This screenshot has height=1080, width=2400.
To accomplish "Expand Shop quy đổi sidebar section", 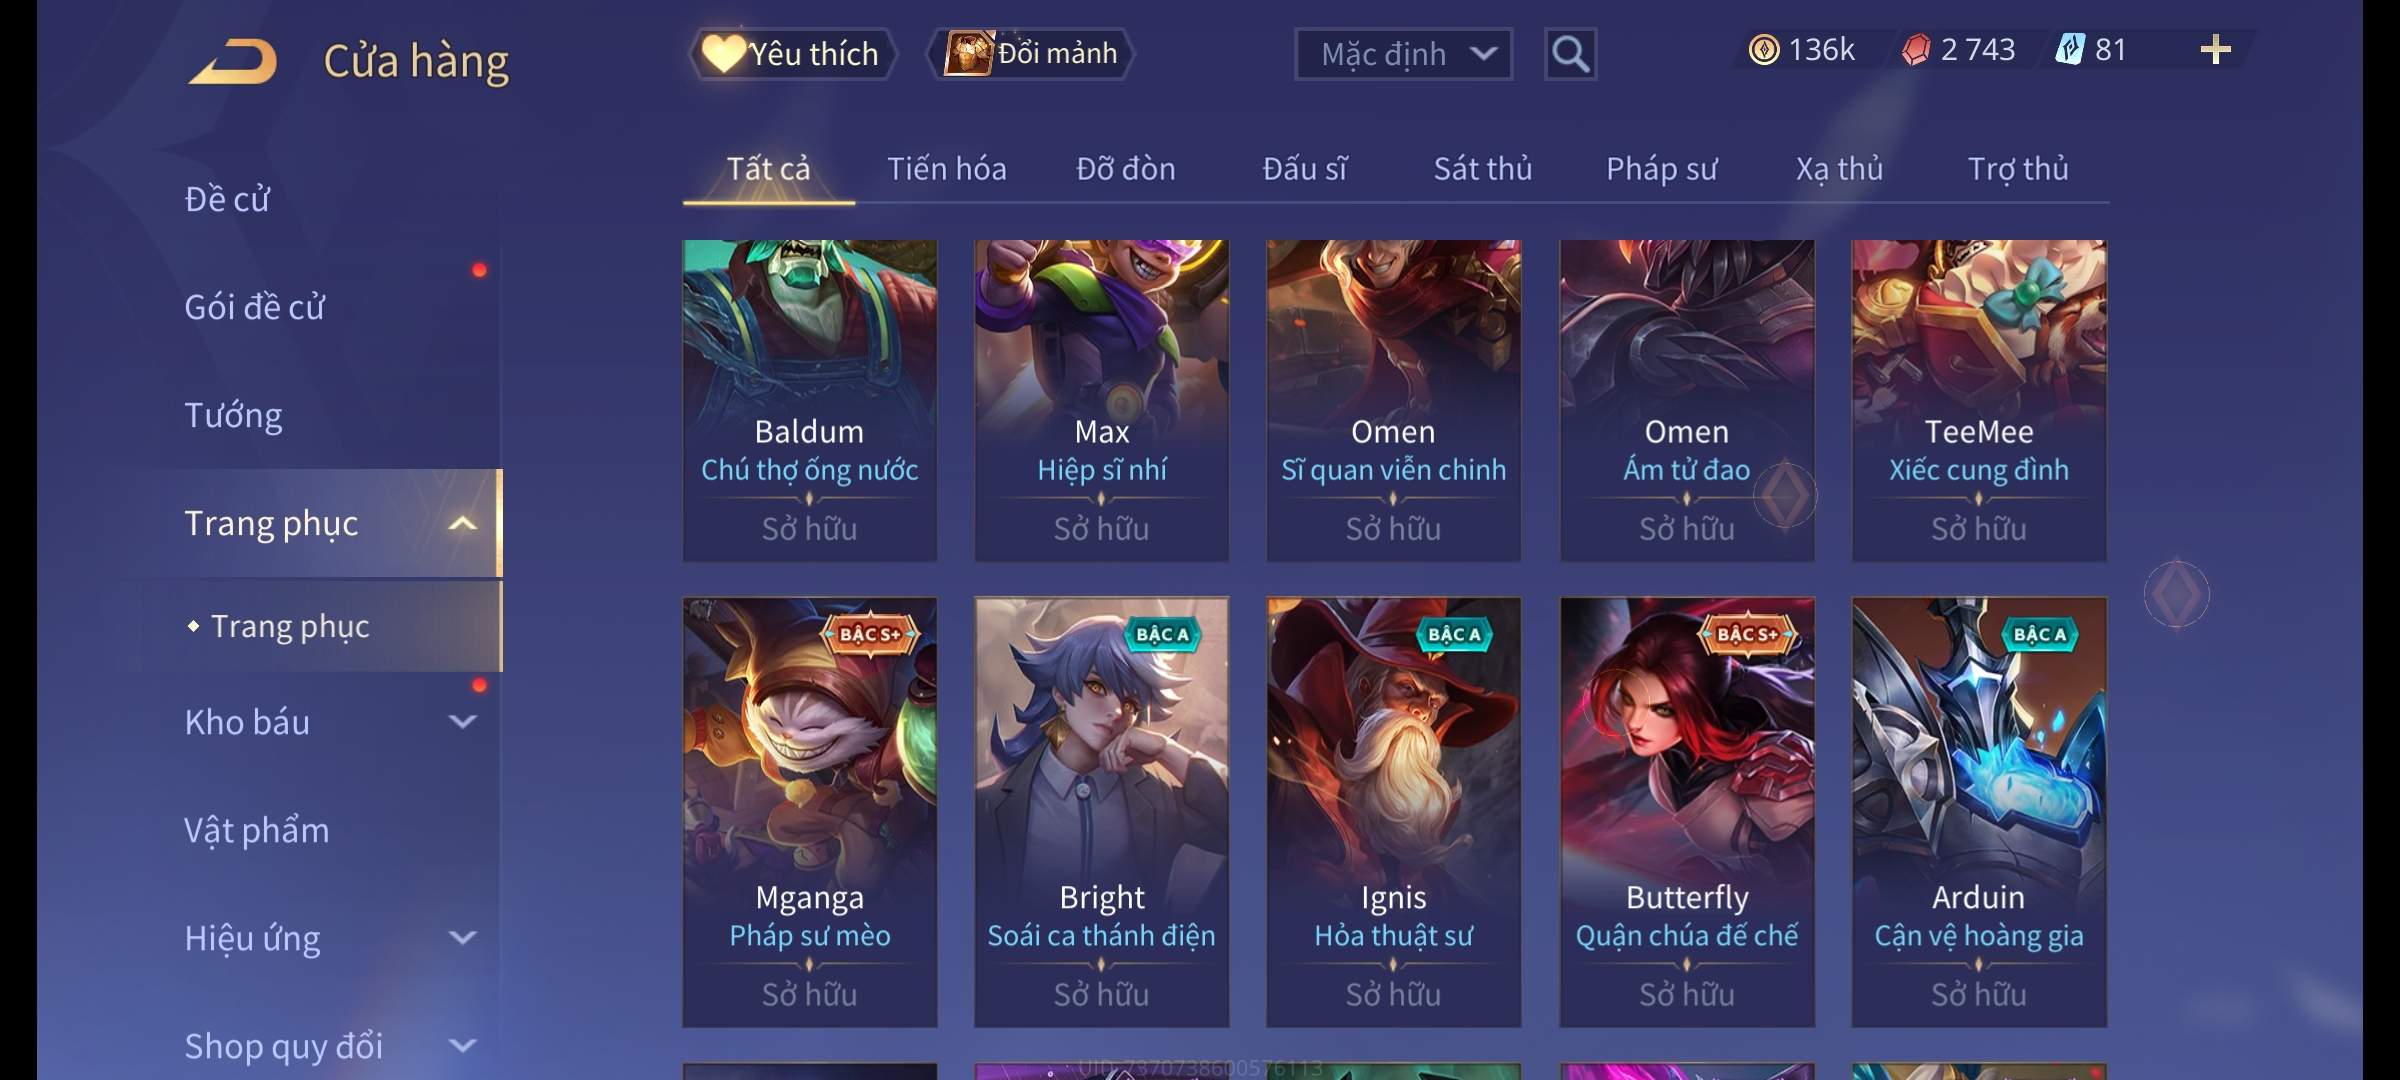I will (x=462, y=1046).
